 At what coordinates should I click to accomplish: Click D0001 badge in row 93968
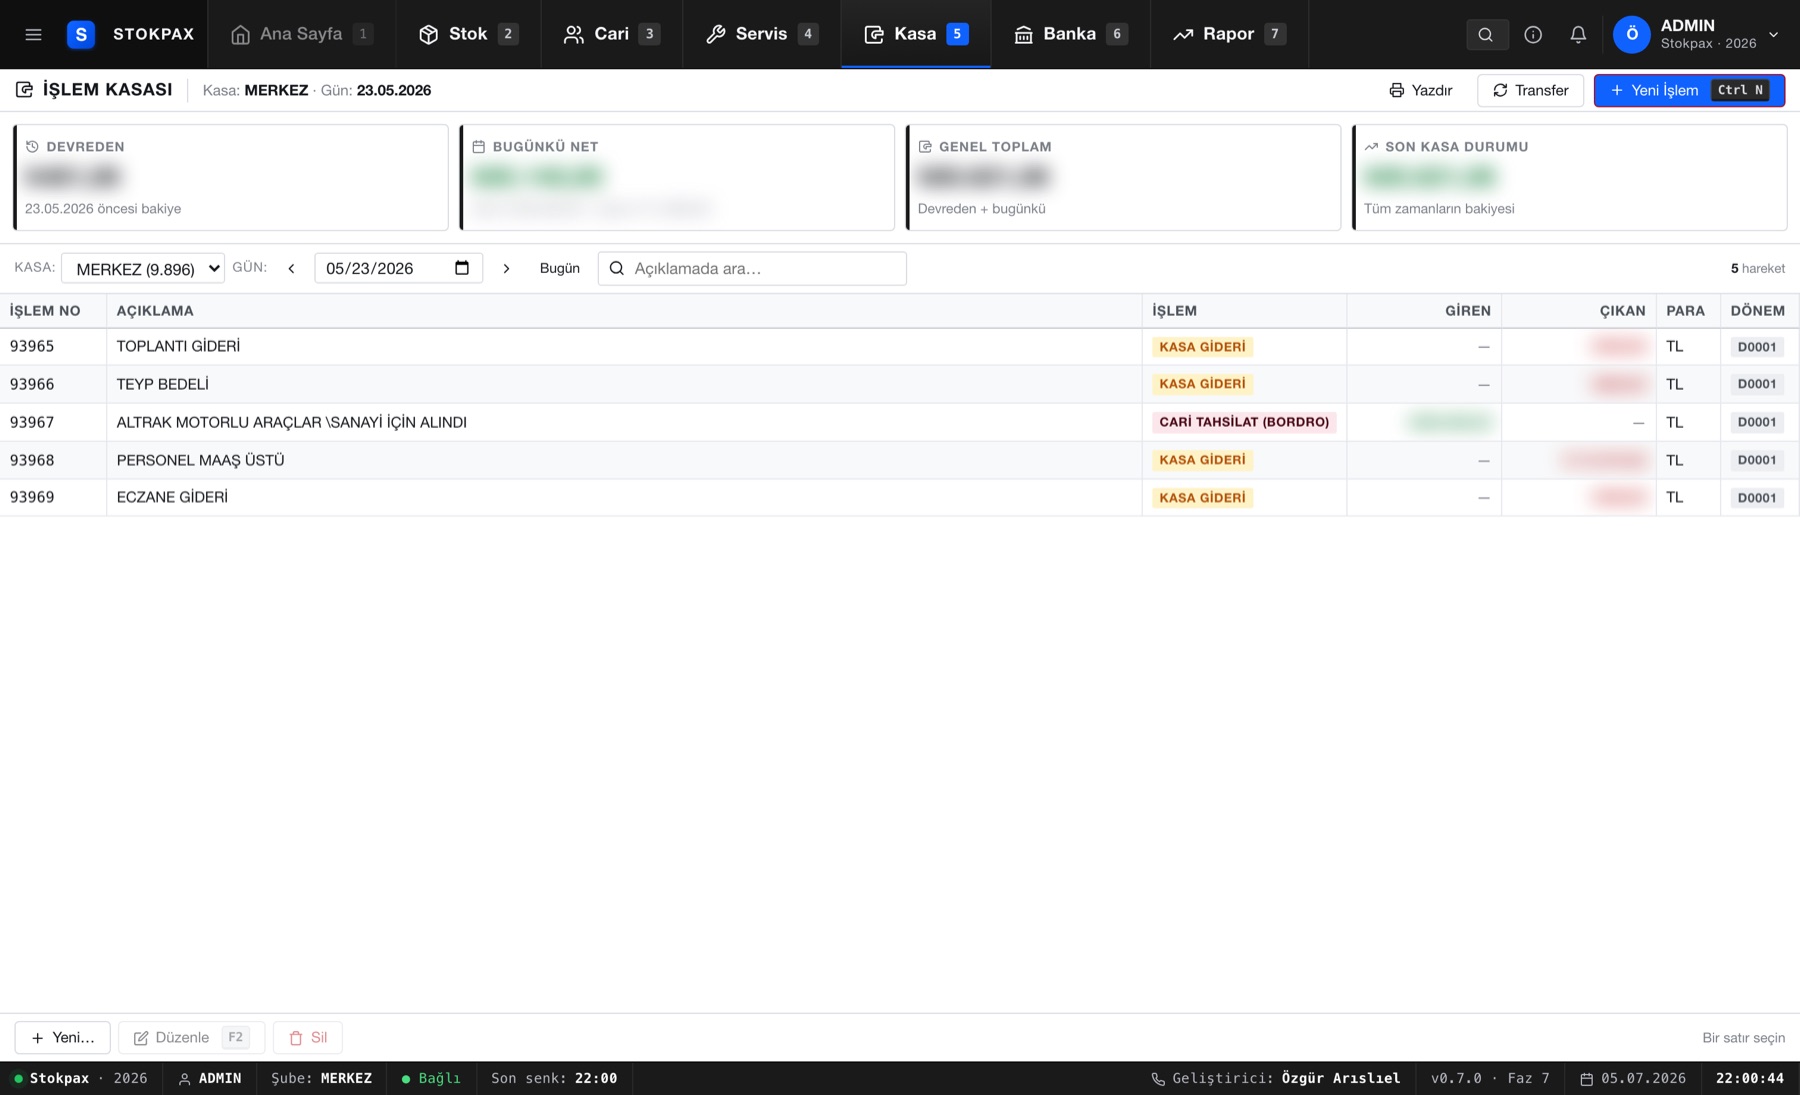(1757, 460)
